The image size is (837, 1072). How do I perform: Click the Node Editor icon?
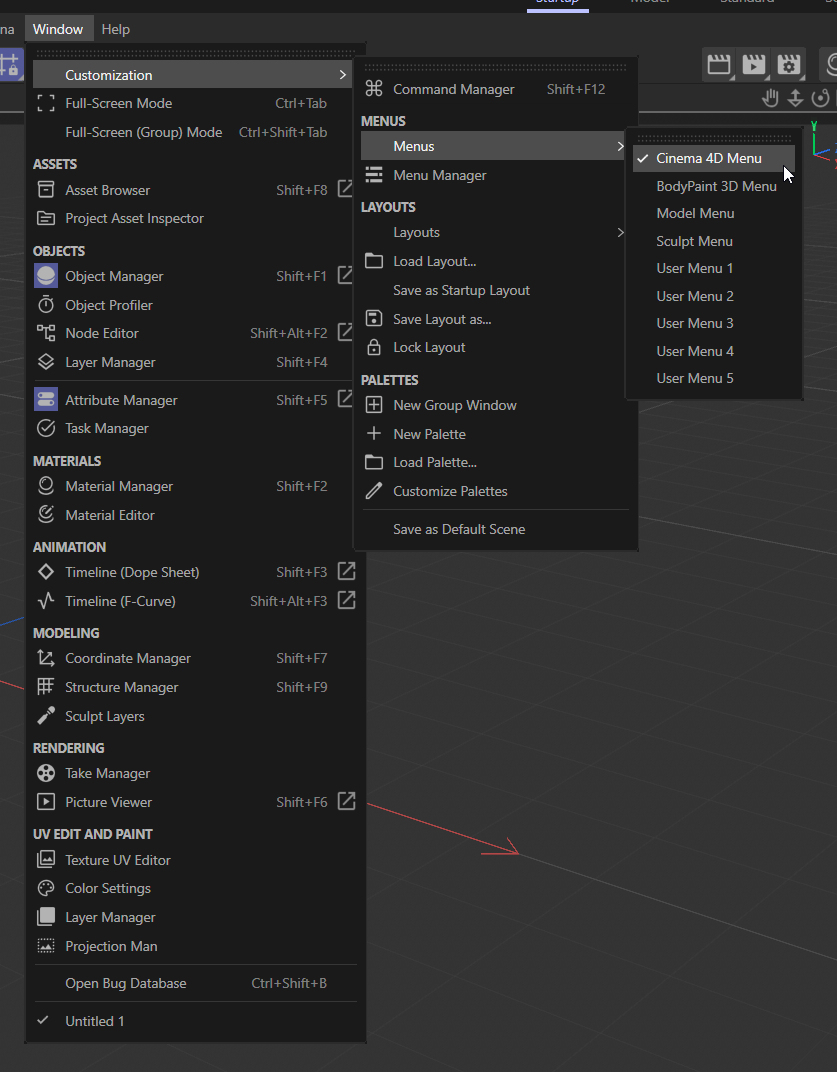tap(46, 333)
